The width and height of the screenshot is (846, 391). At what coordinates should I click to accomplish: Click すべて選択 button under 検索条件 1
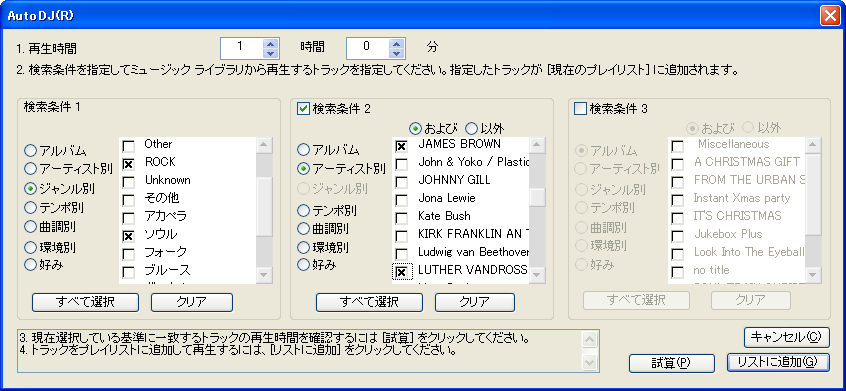pyautogui.click(x=85, y=302)
